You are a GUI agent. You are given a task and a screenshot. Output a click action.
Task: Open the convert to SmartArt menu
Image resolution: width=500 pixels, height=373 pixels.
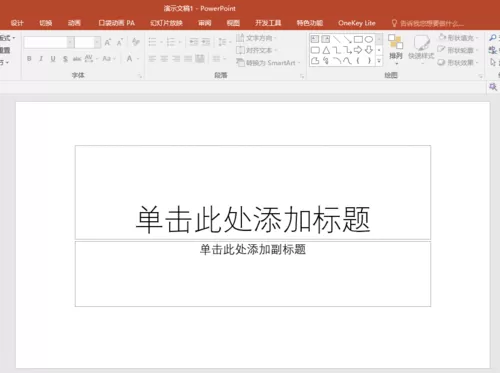pyautogui.click(x=268, y=63)
